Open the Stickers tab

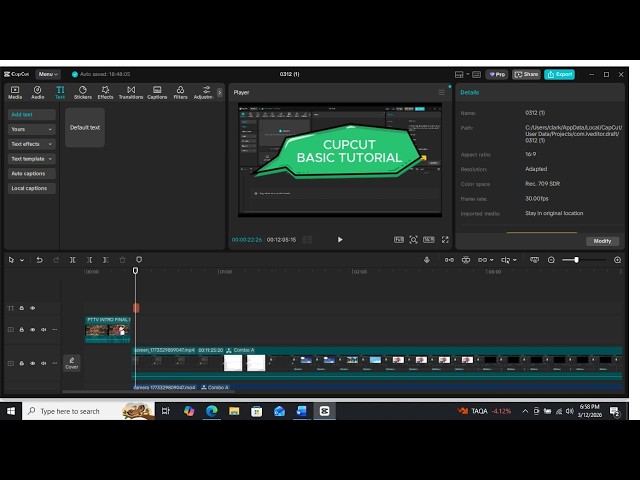click(x=83, y=93)
